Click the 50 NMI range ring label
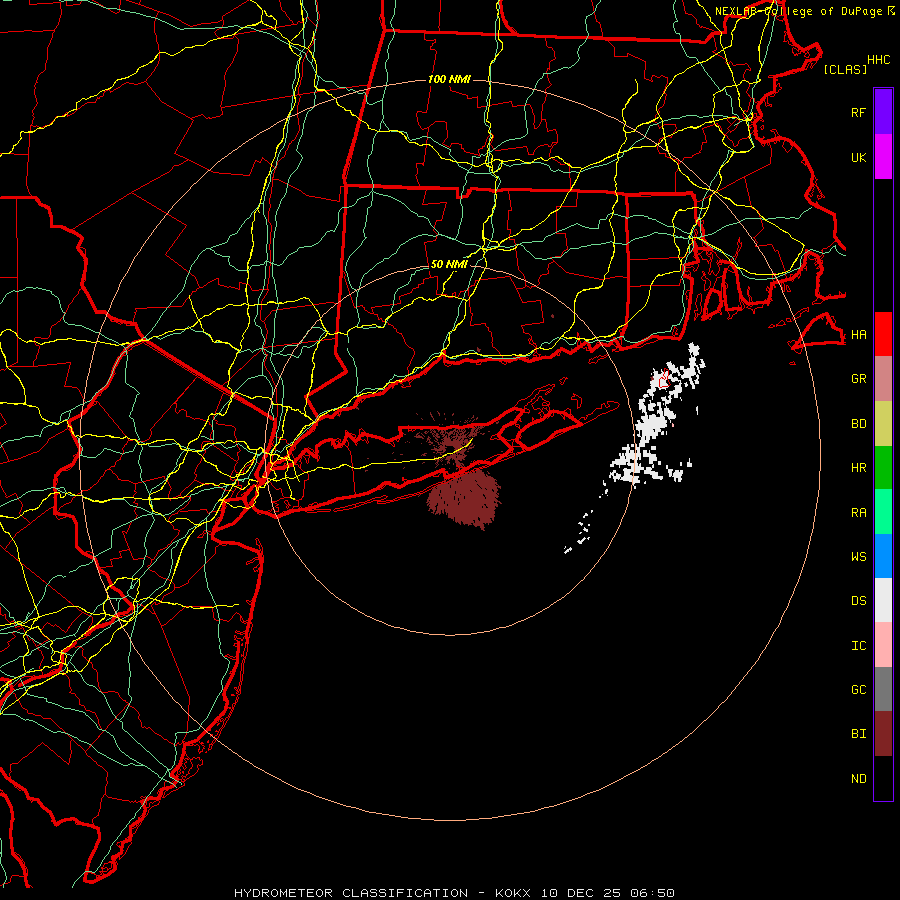The height and width of the screenshot is (900, 900). click(x=449, y=264)
